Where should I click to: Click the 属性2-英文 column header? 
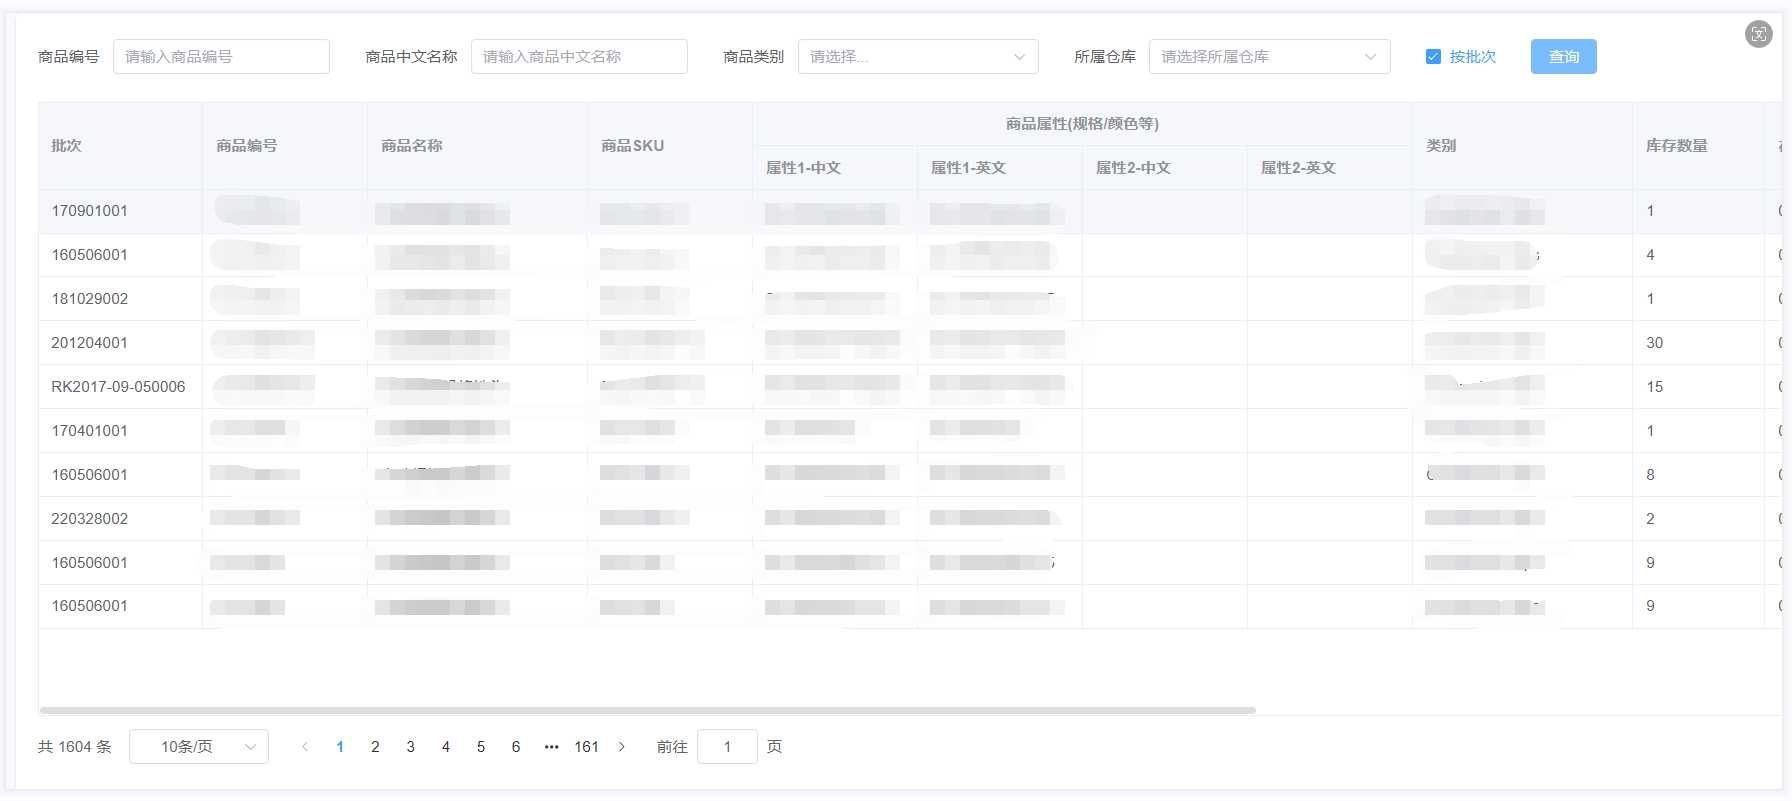(1330, 168)
